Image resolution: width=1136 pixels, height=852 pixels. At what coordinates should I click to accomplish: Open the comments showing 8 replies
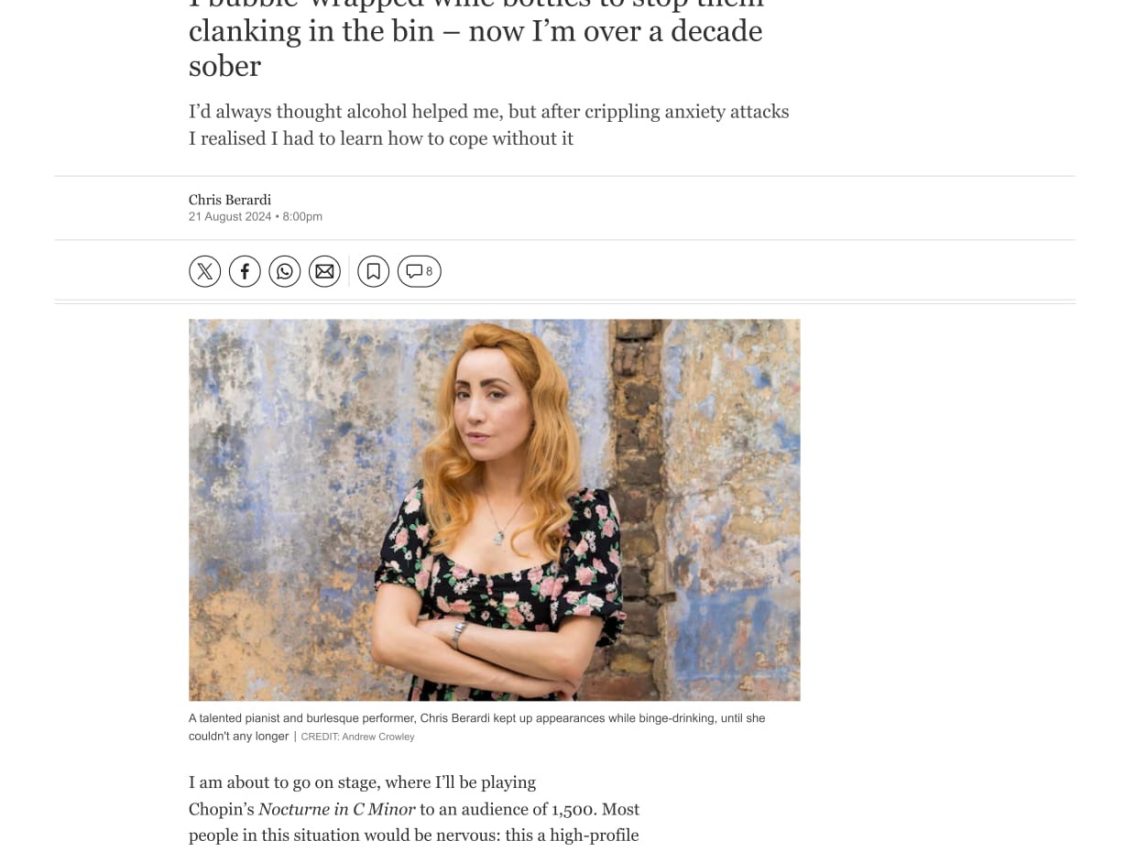coord(419,271)
